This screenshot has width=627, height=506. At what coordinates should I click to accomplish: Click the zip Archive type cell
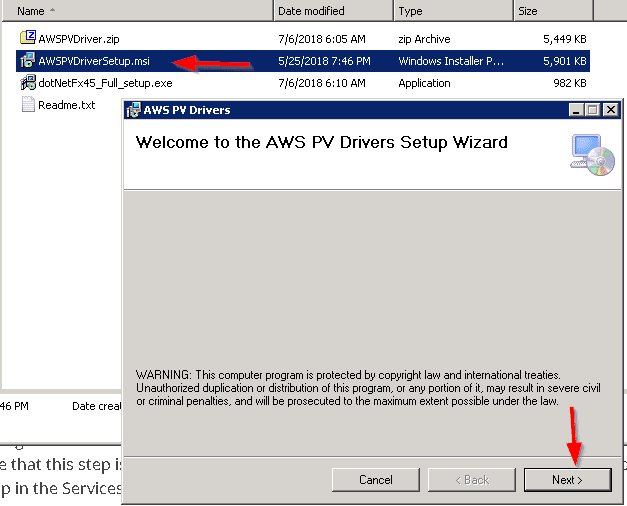click(424, 39)
